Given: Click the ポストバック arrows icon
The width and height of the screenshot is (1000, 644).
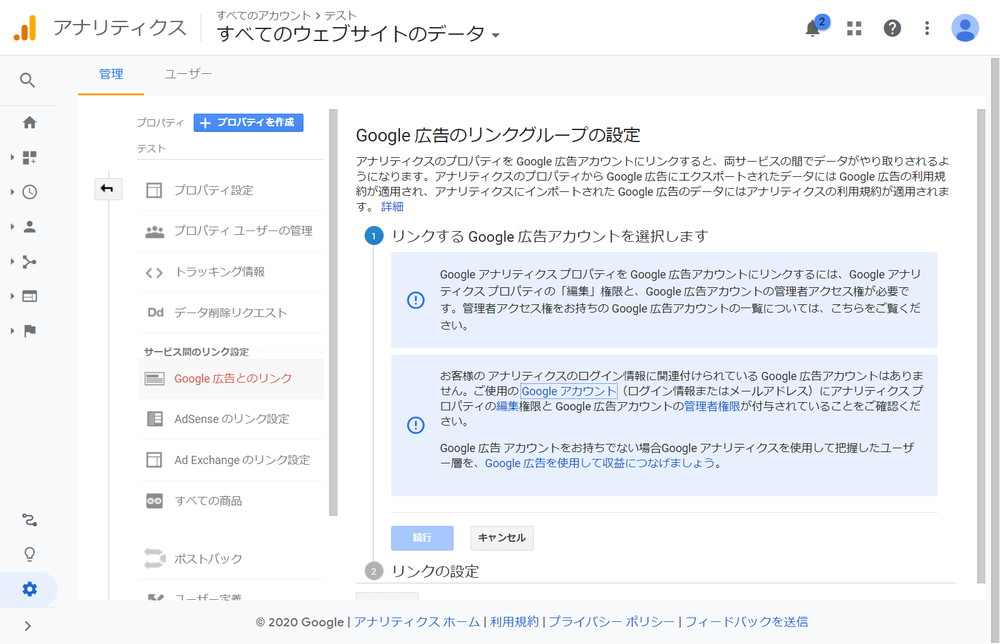Looking at the screenshot, I should coord(154,559).
